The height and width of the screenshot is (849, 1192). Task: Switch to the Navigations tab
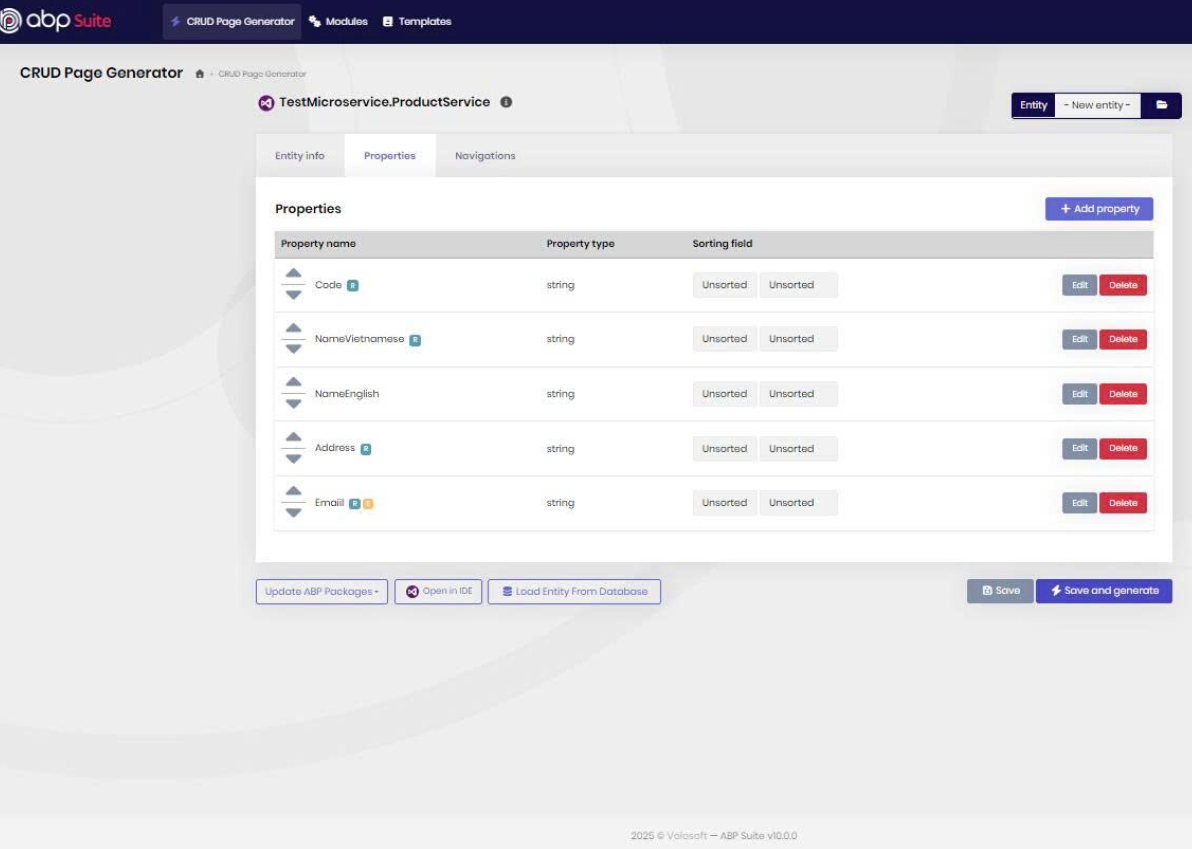(485, 156)
